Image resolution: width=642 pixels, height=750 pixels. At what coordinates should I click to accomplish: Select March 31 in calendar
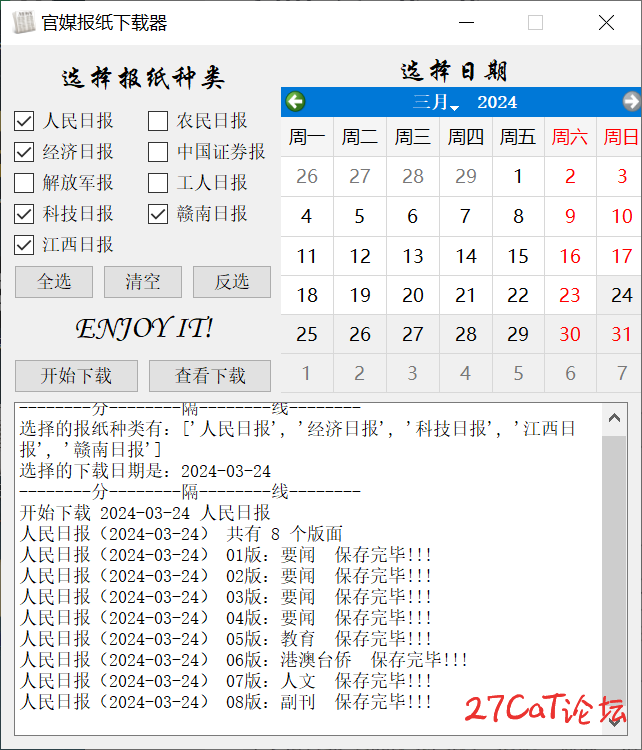[621, 334]
